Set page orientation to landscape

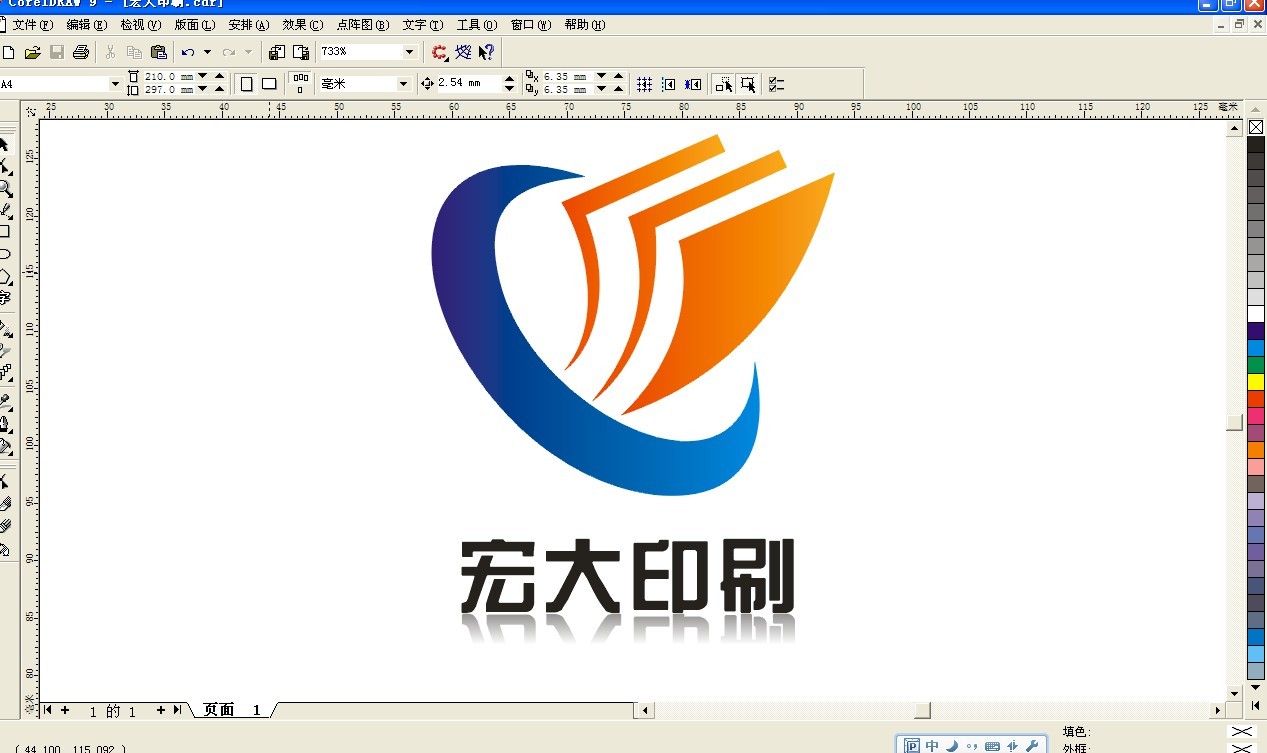click(267, 84)
